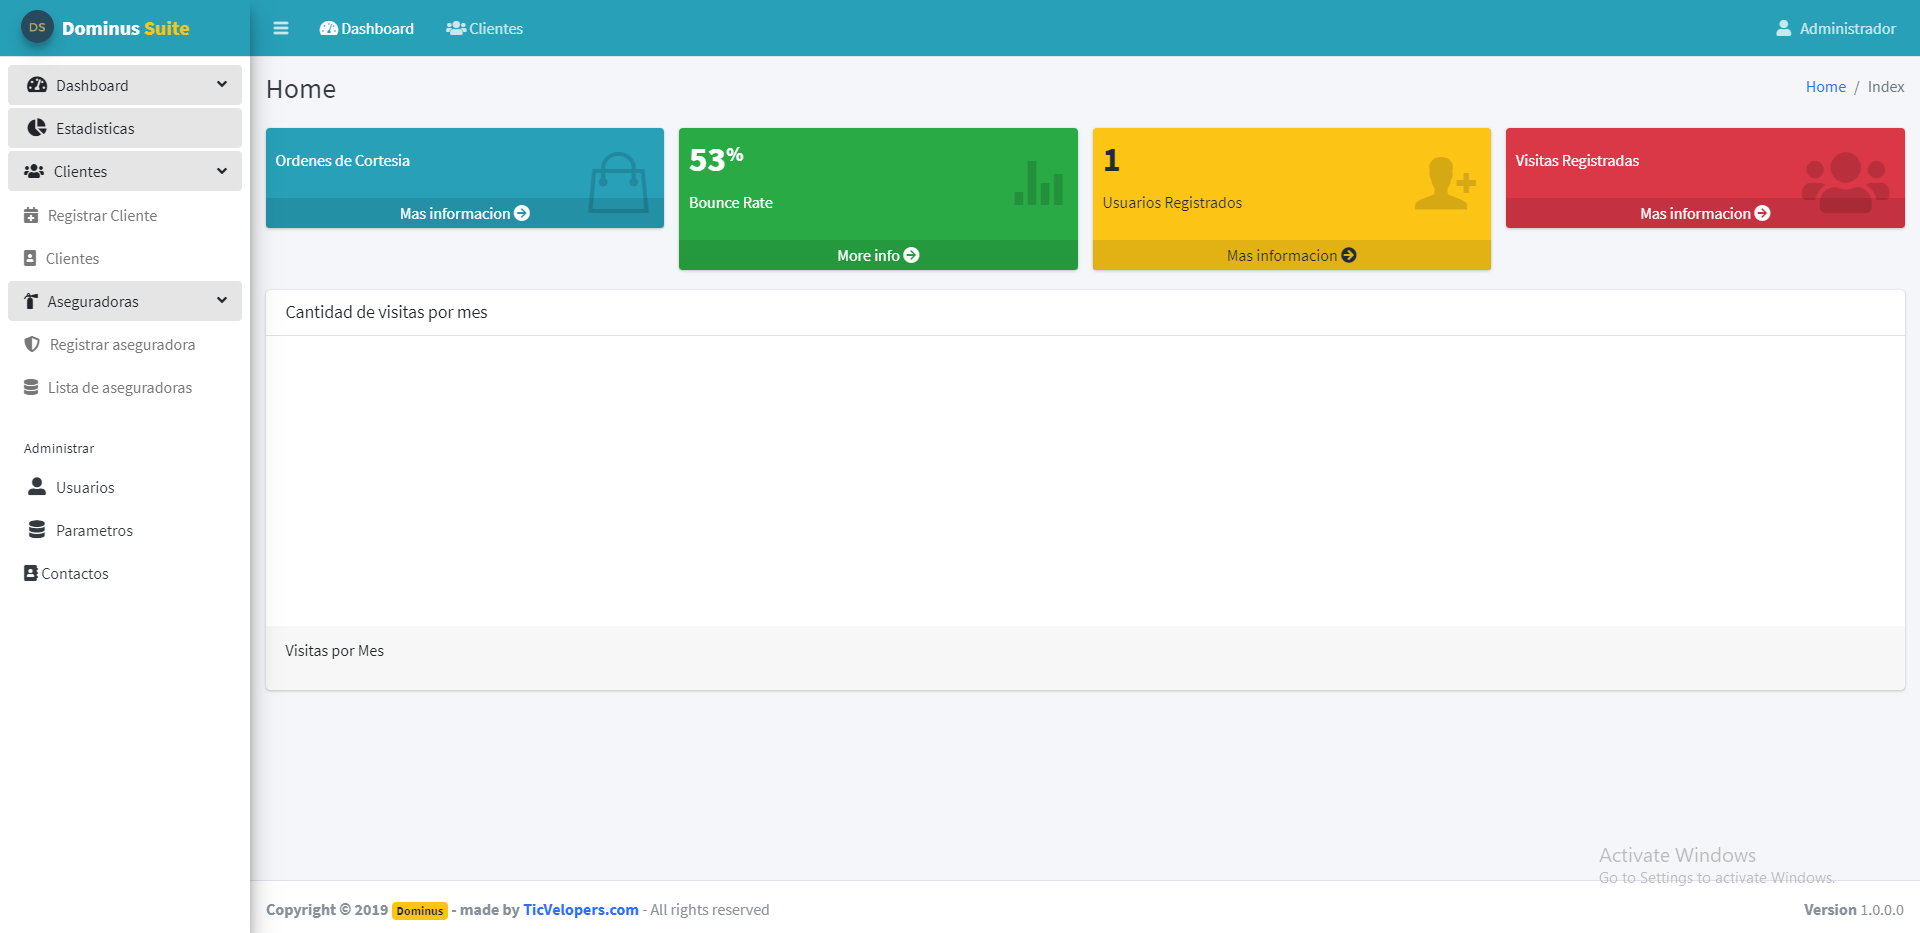Click the Administrador user icon
The height and width of the screenshot is (933, 1920).
tap(1783, 28)
